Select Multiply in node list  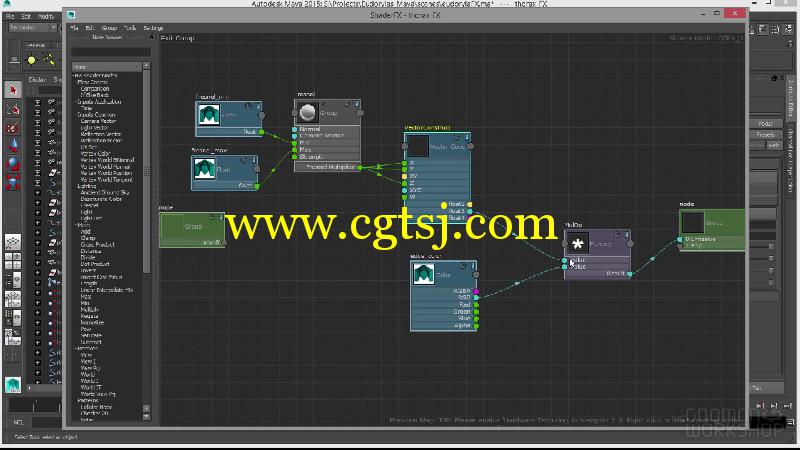(x=90, y=310)
